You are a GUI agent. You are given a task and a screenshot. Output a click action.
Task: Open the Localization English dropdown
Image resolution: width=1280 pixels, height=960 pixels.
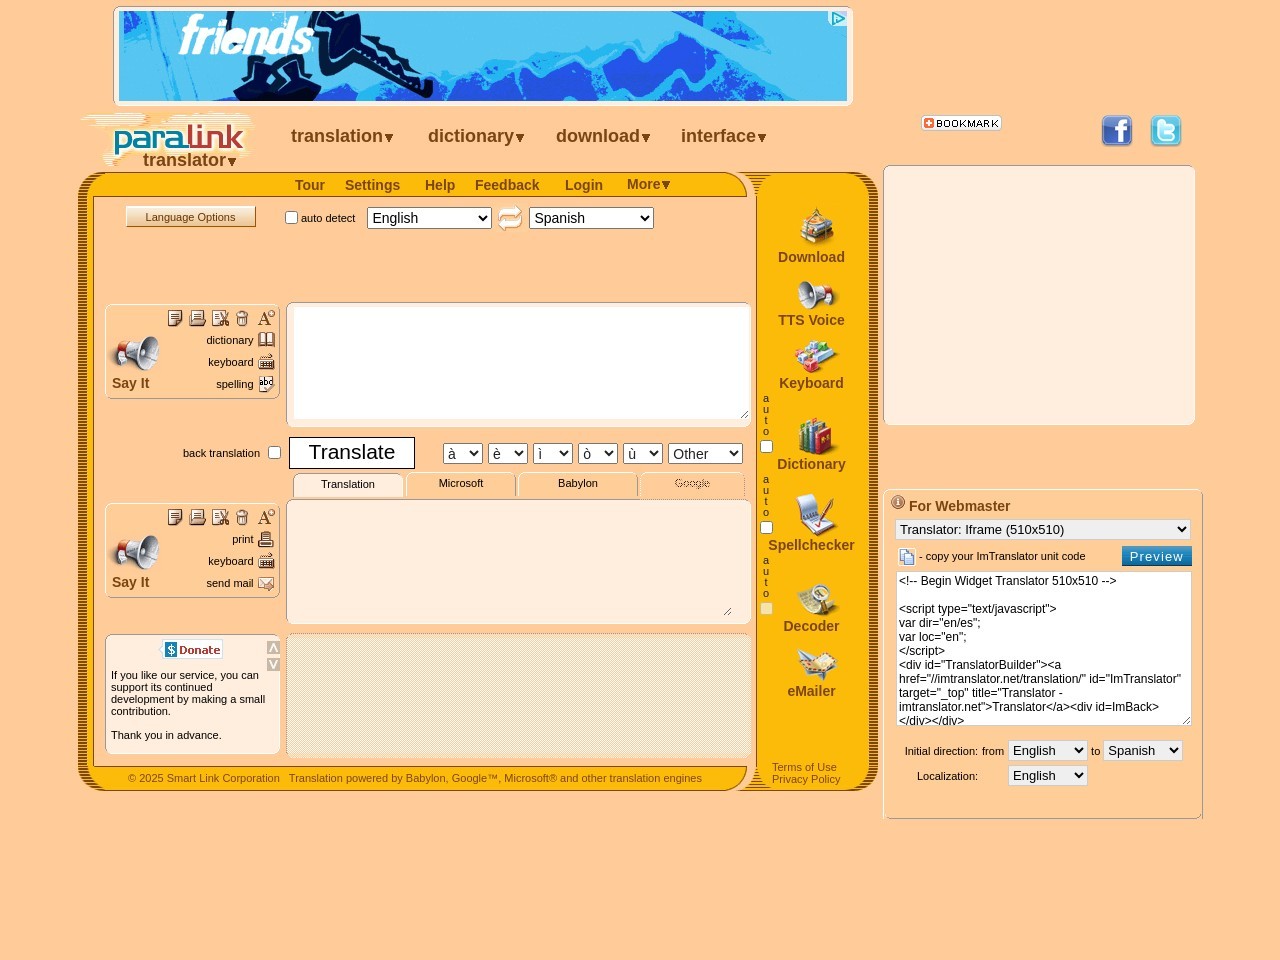coord(1048,776)
